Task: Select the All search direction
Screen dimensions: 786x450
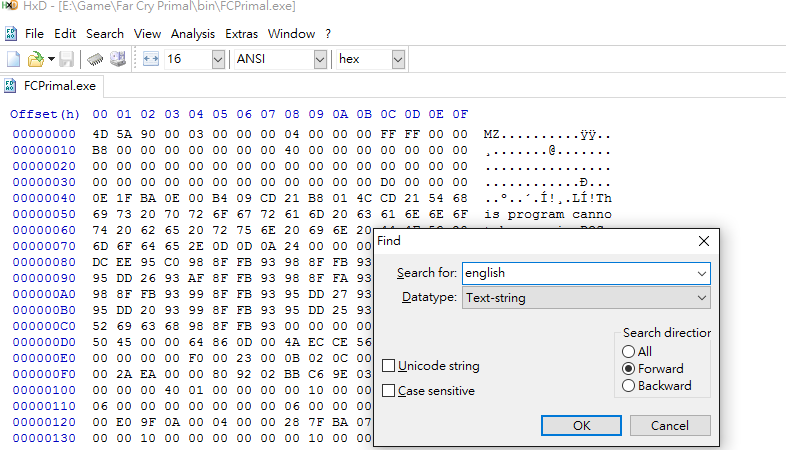Action: point(628,351)
